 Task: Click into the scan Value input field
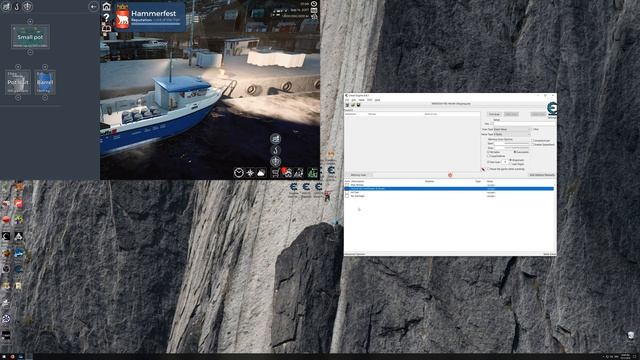(x=524, y=124)
